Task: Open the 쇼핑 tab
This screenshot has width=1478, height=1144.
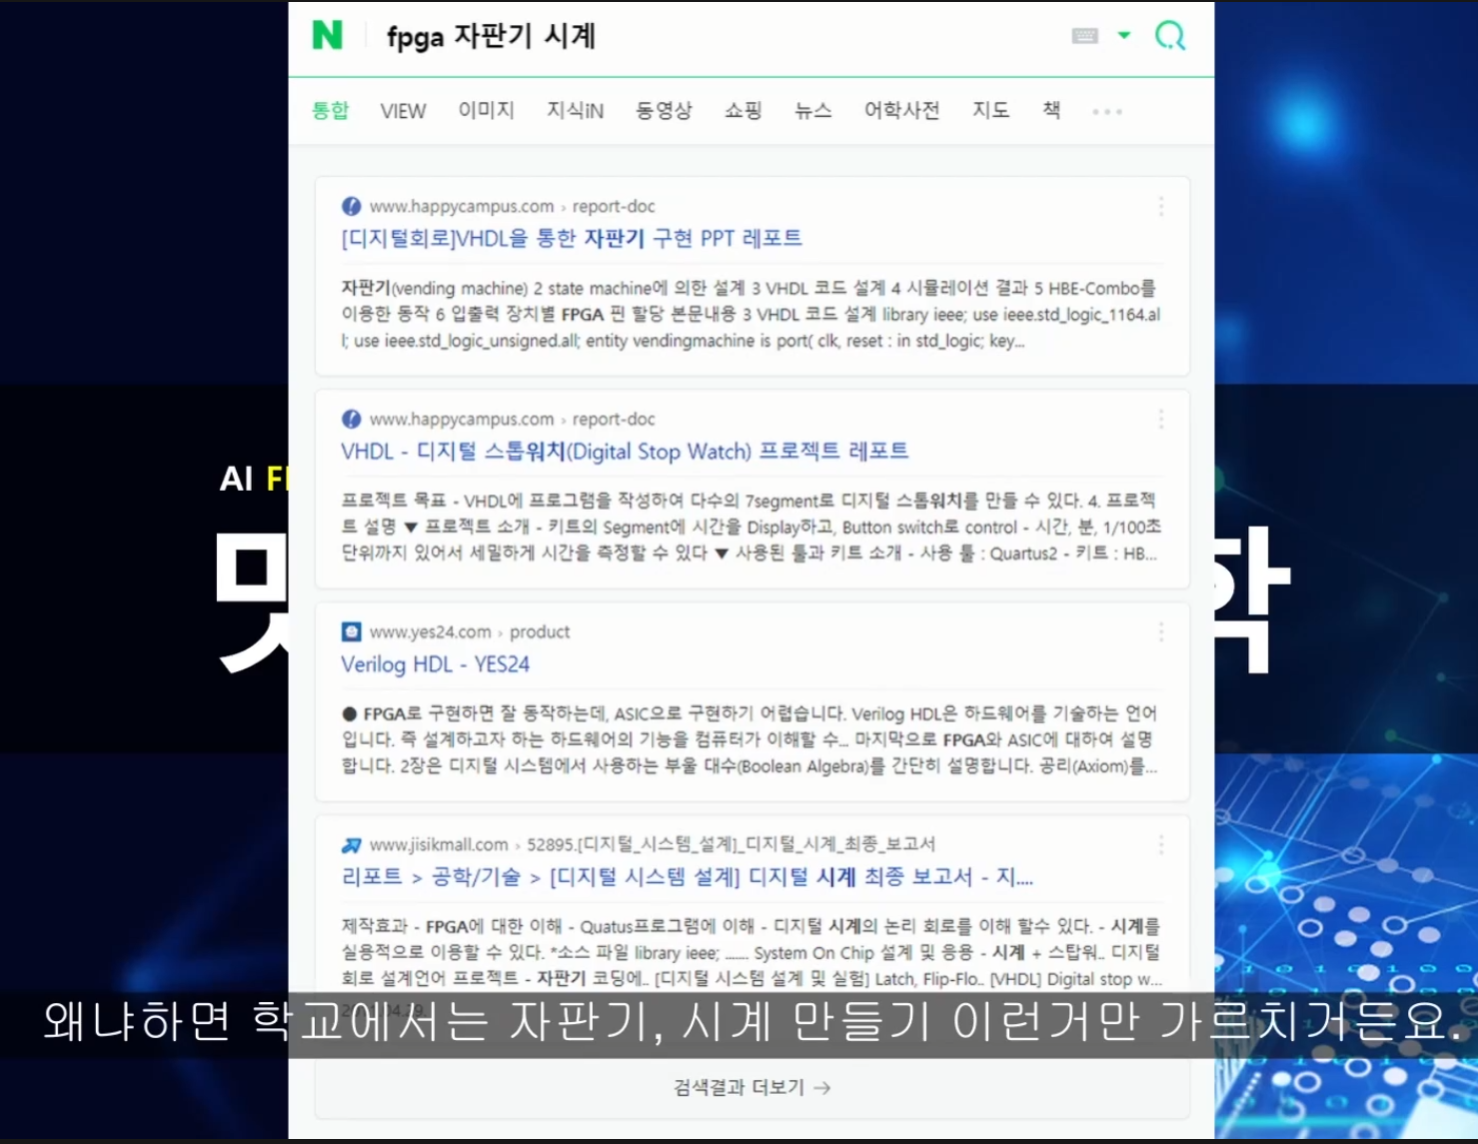Action: click(743, 110)
